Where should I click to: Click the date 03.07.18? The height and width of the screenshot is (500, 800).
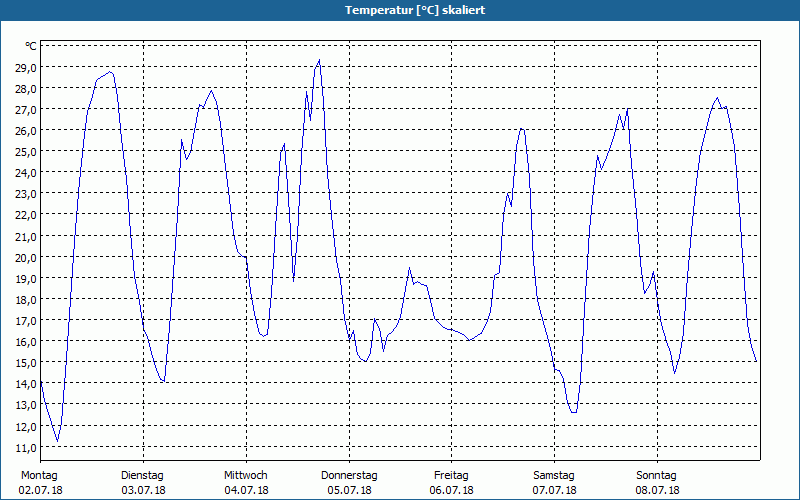point(144,490)
